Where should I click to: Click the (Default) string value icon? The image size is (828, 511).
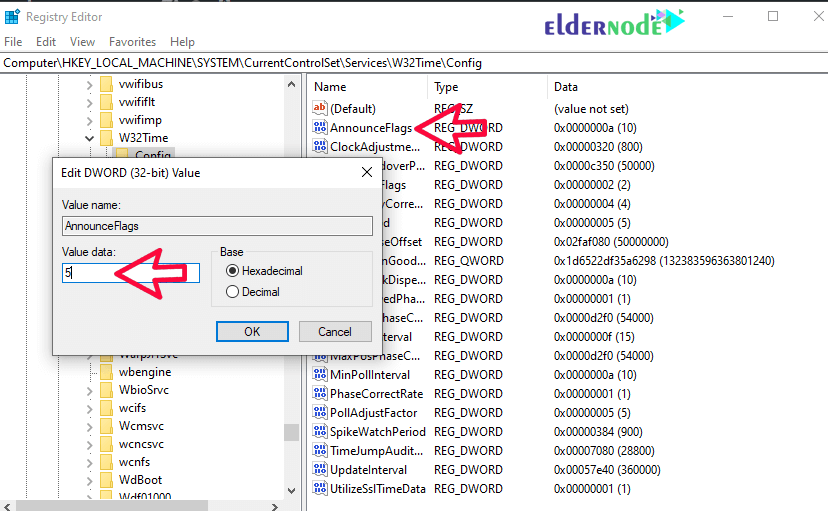320,108
